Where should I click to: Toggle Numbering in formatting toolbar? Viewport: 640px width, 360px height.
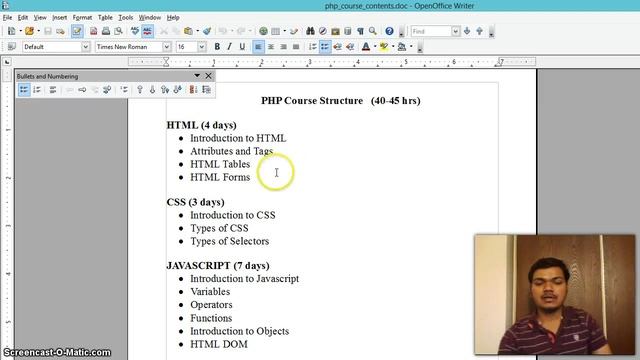pos(312,47)
